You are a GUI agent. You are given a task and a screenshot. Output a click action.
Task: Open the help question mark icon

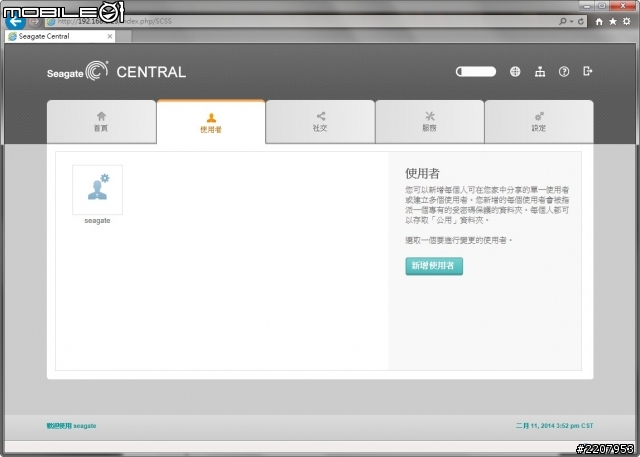click(x=564, y=72)
